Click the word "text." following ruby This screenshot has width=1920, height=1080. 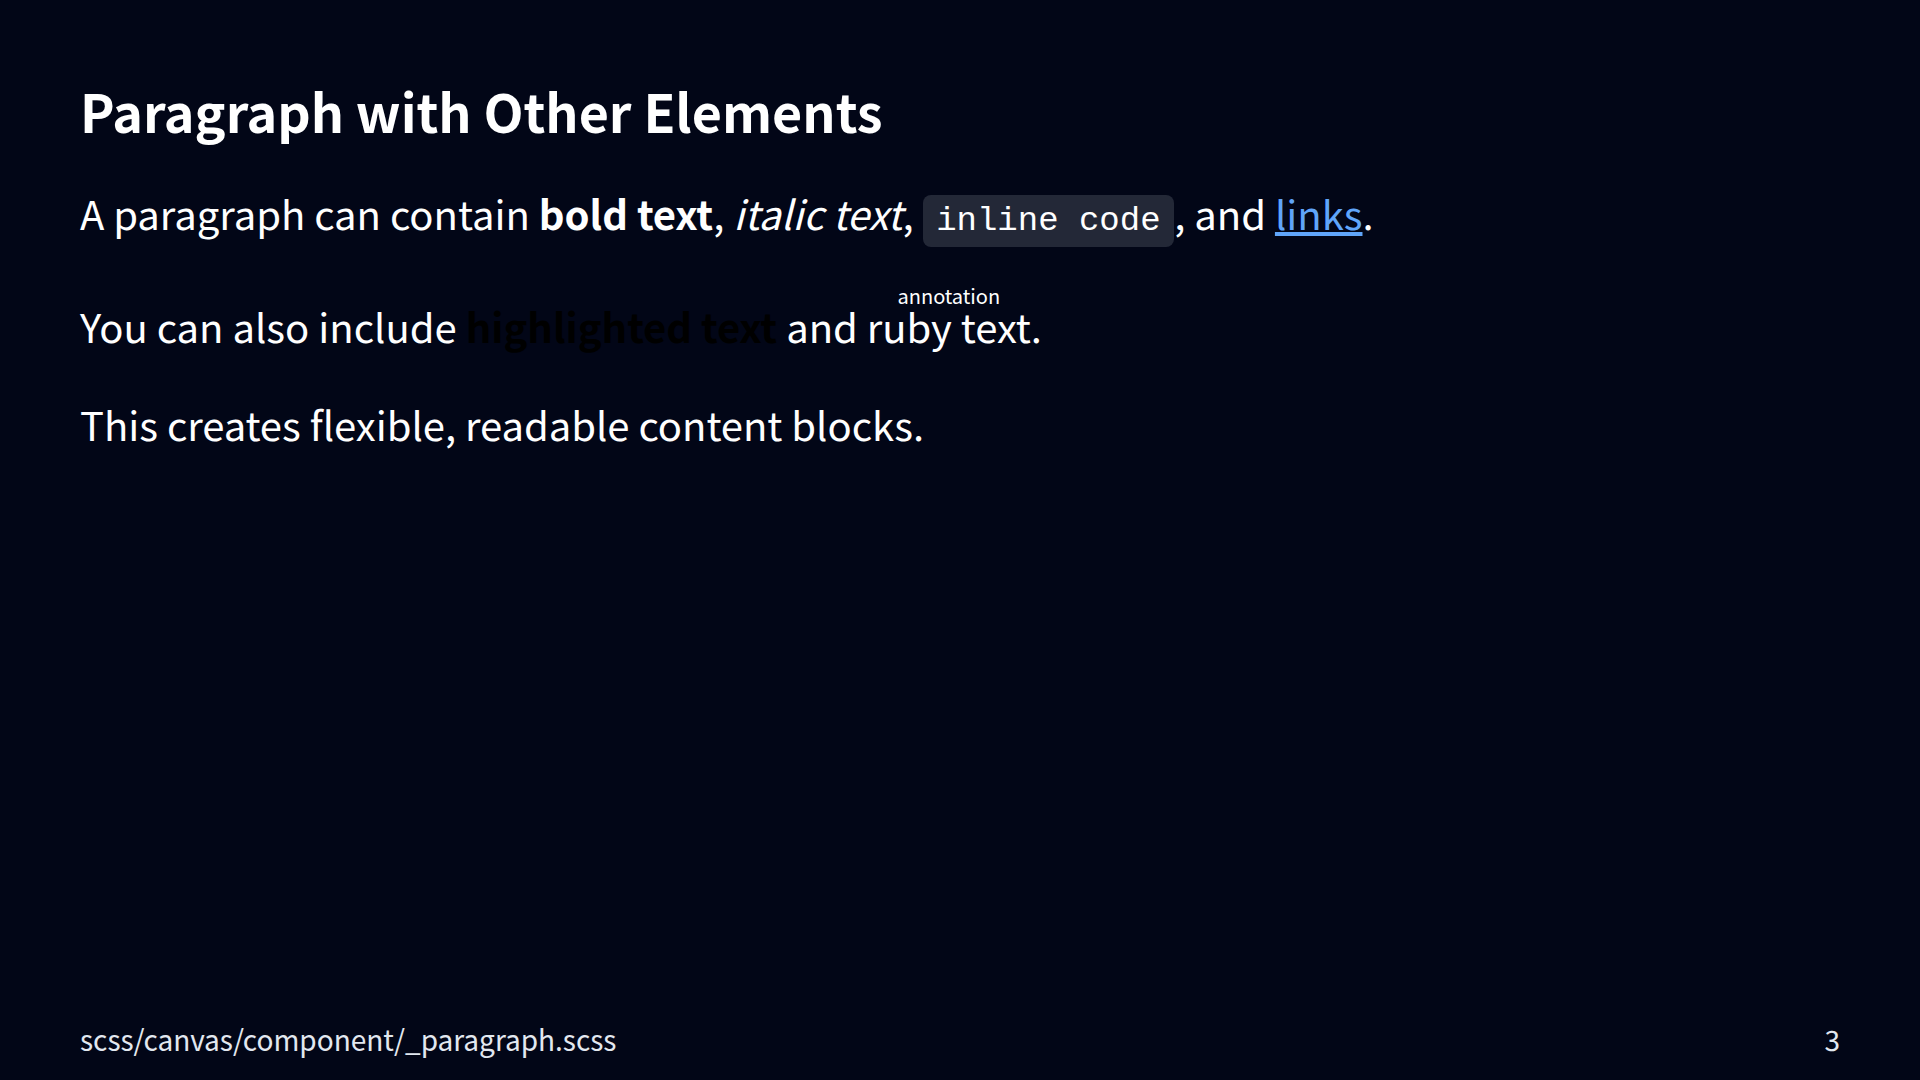tap(1001, 330)
